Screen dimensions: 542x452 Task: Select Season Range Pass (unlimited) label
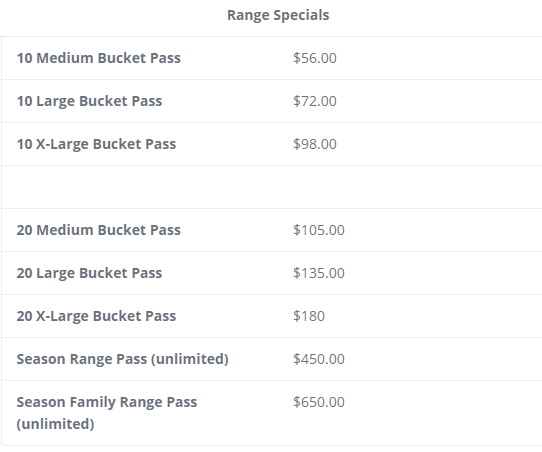tap(122, 359)
